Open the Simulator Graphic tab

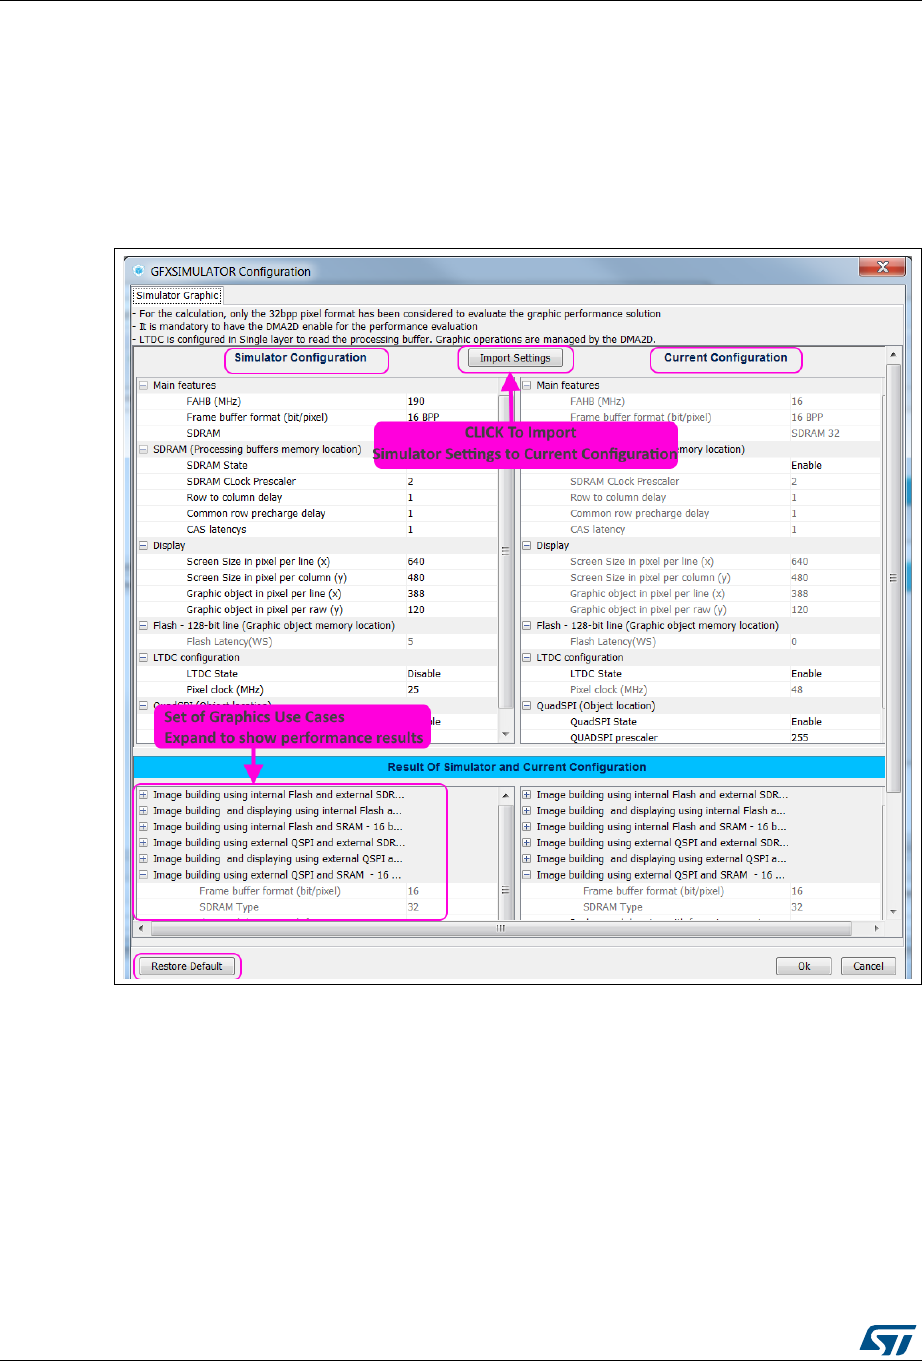coord(178,295)
